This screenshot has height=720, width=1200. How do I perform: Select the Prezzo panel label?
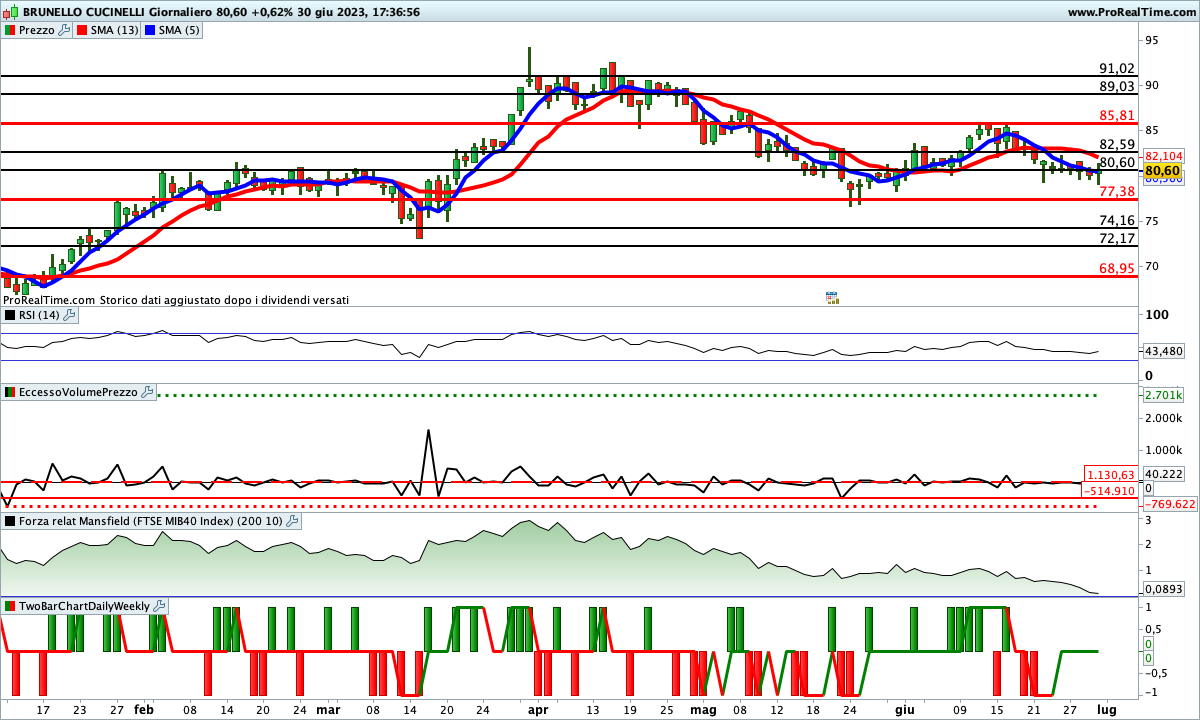(x=37, y=30)
